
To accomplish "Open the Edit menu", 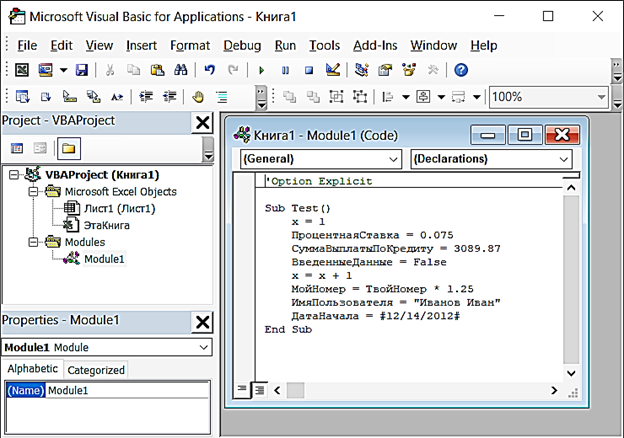I will [x=61, y=45].
